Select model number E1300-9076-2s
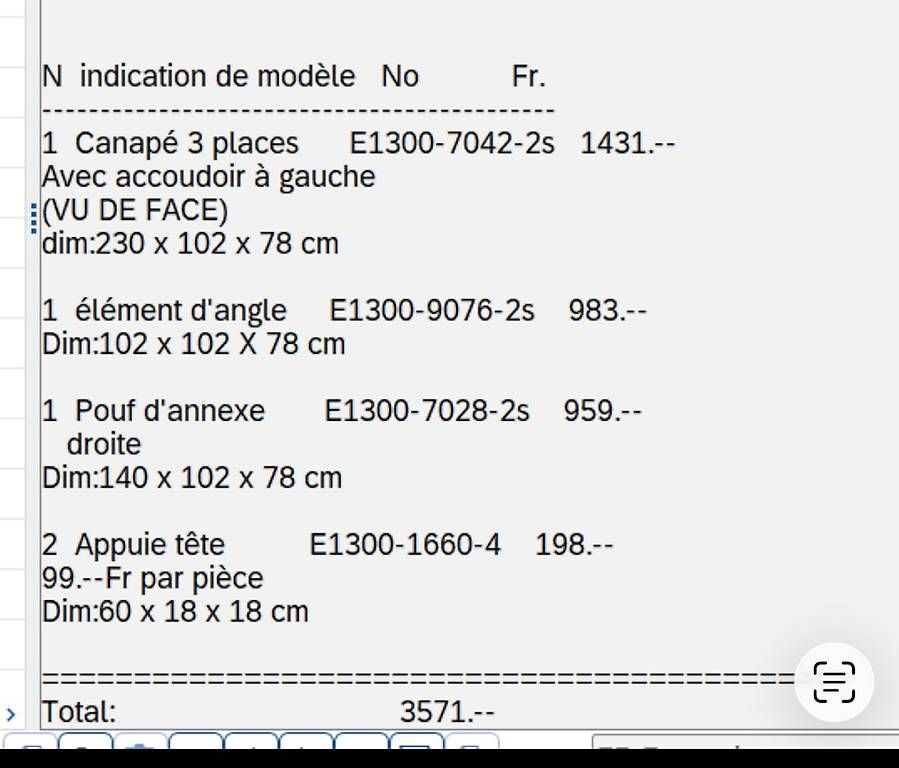The width and height of the screenshot is (899, 768). pyautogui.click(x=432, y=311)
